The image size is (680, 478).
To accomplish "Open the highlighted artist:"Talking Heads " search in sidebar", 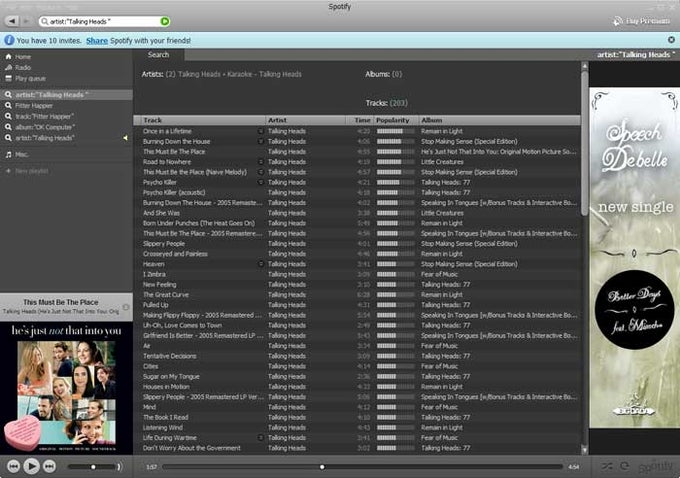I will pyautogui.click(x=66, y=95).
